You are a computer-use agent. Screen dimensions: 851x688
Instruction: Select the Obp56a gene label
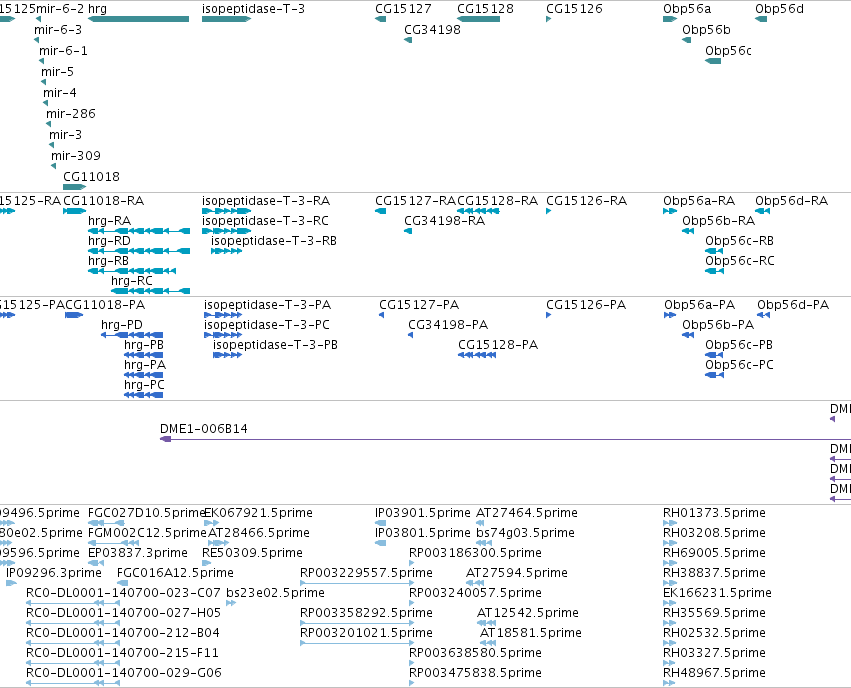[687, 9]
